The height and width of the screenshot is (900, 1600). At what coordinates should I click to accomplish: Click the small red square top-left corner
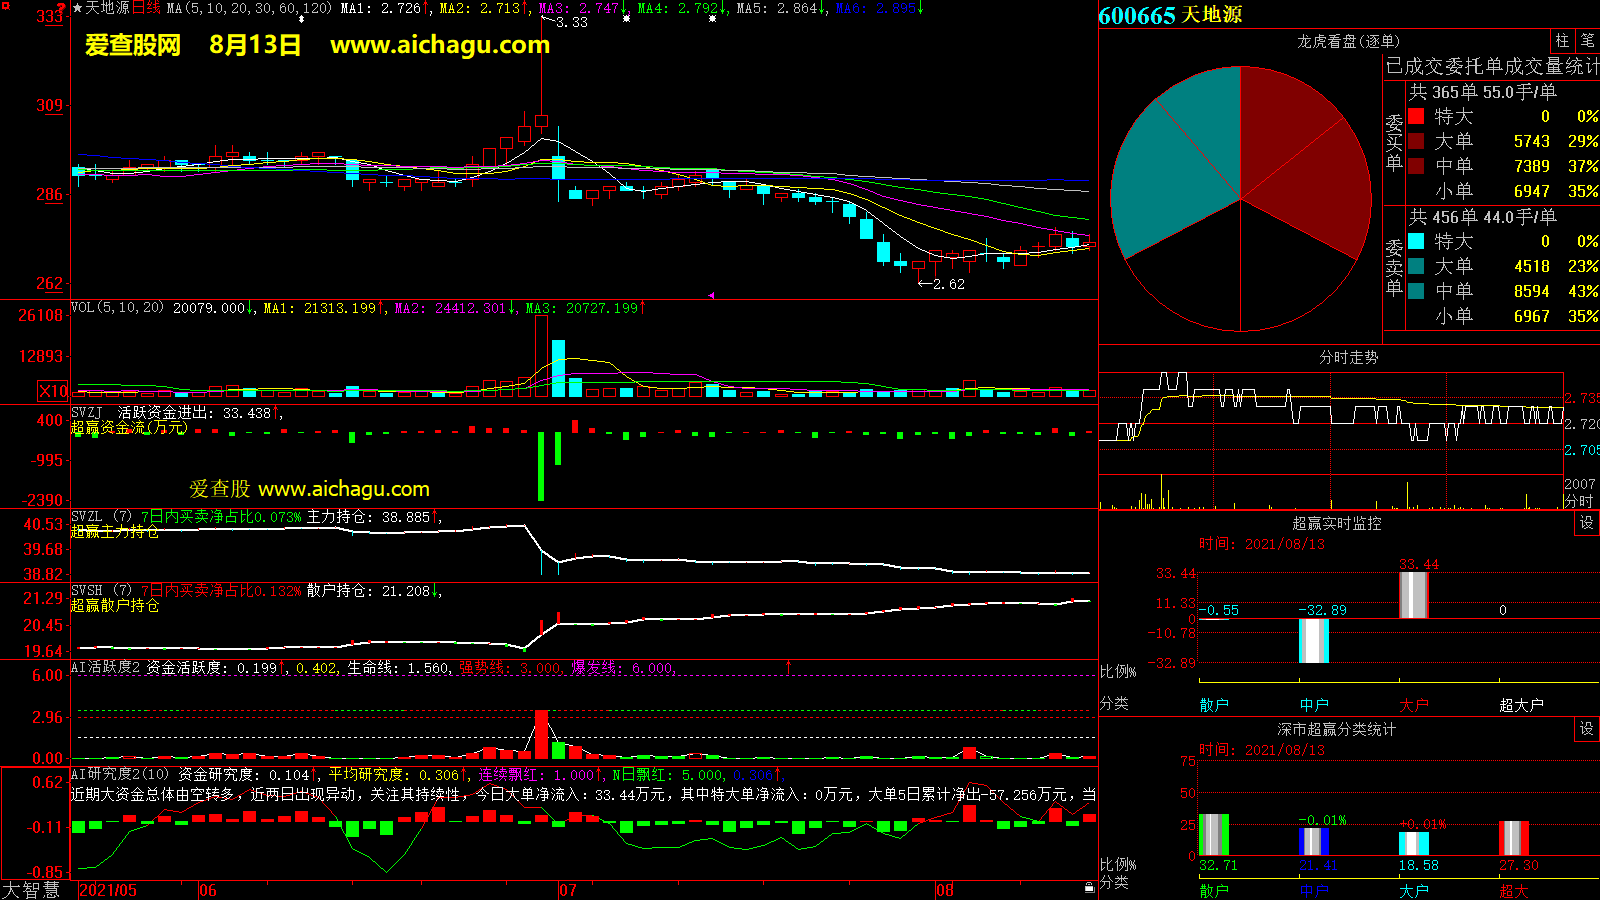pyautogui.click(x=62, y=6)
